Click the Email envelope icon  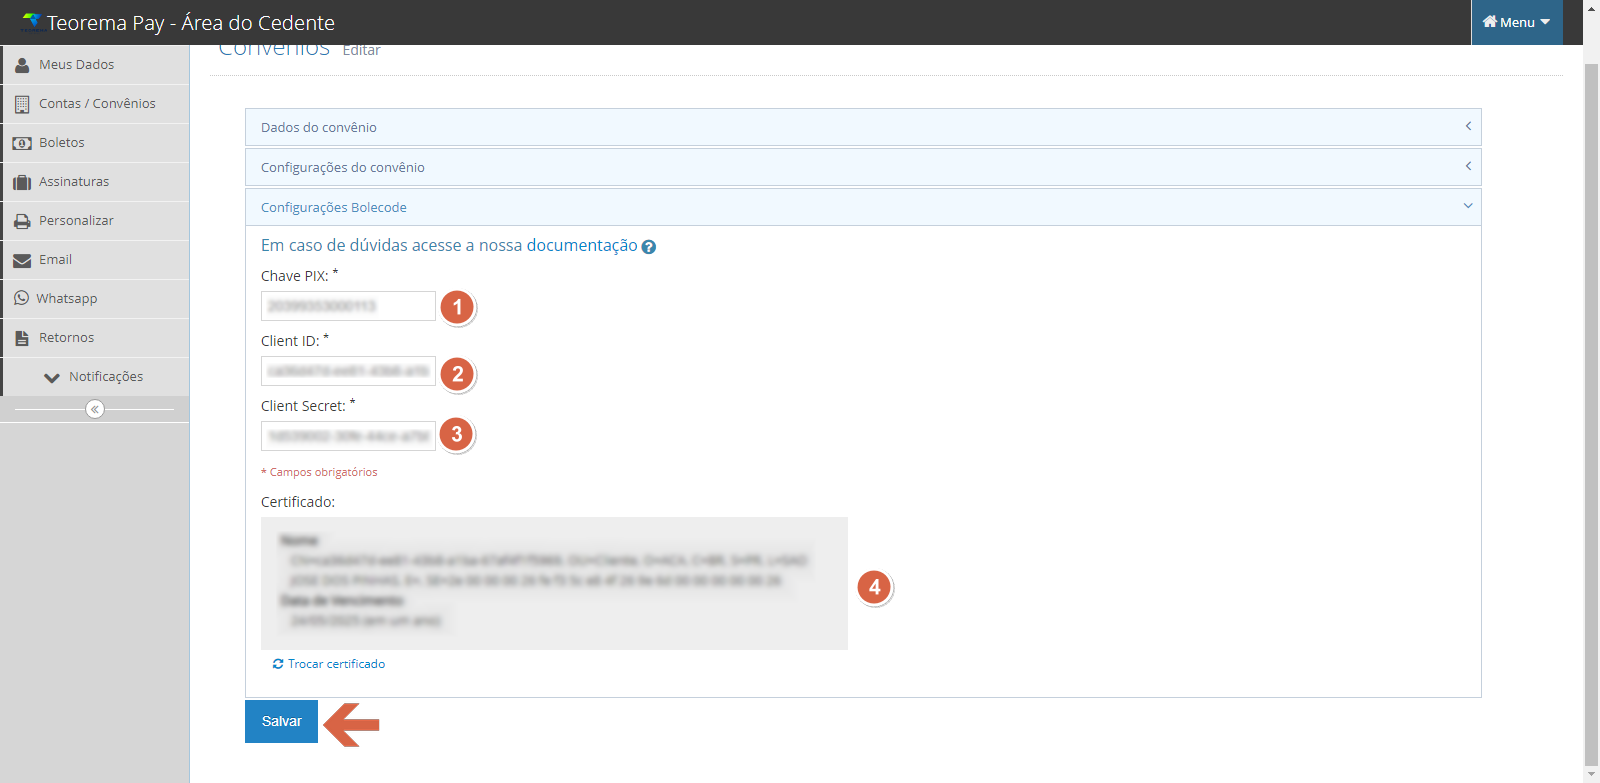(x=22, y=260)
